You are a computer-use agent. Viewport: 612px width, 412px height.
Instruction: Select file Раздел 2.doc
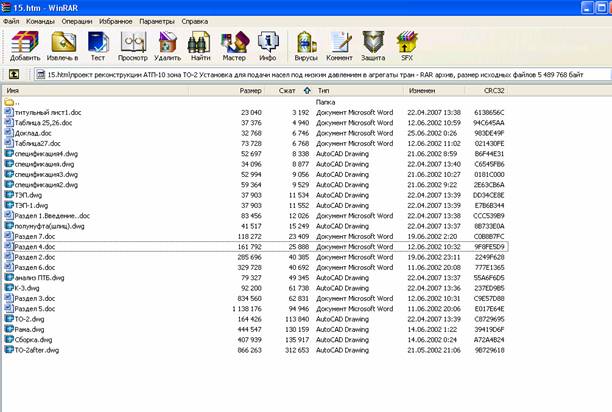pyautogui.click(x=35, y=257)
